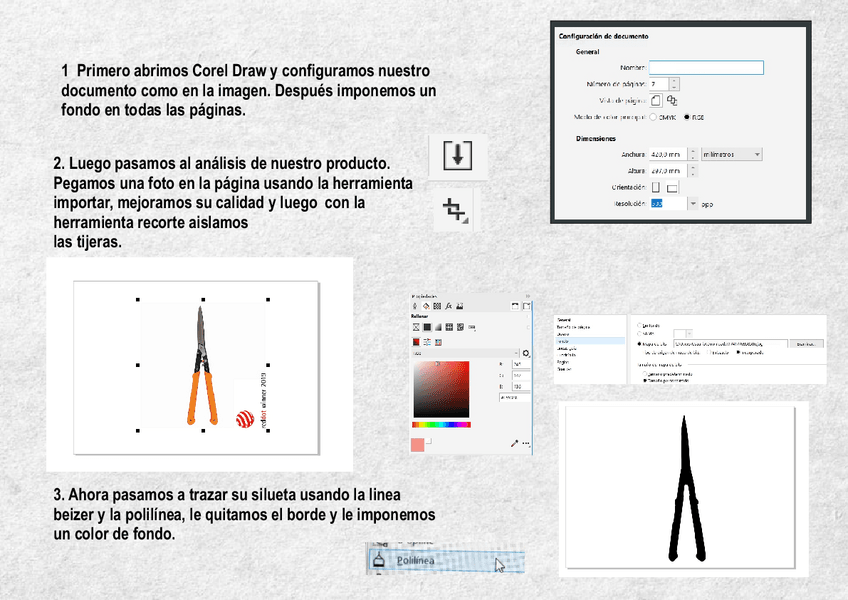
Task: Click the Nombre name input field
Action: click(706, 68)
